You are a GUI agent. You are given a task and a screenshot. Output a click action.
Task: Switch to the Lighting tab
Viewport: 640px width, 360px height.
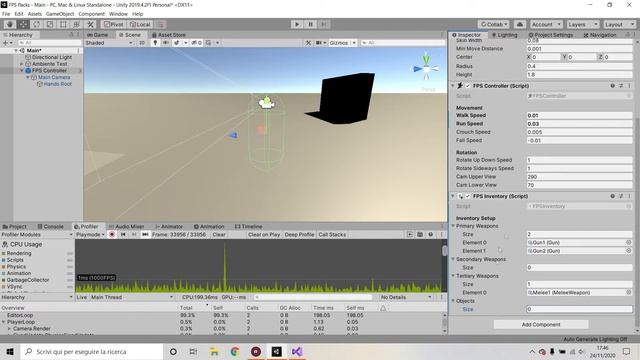[504, 35]
